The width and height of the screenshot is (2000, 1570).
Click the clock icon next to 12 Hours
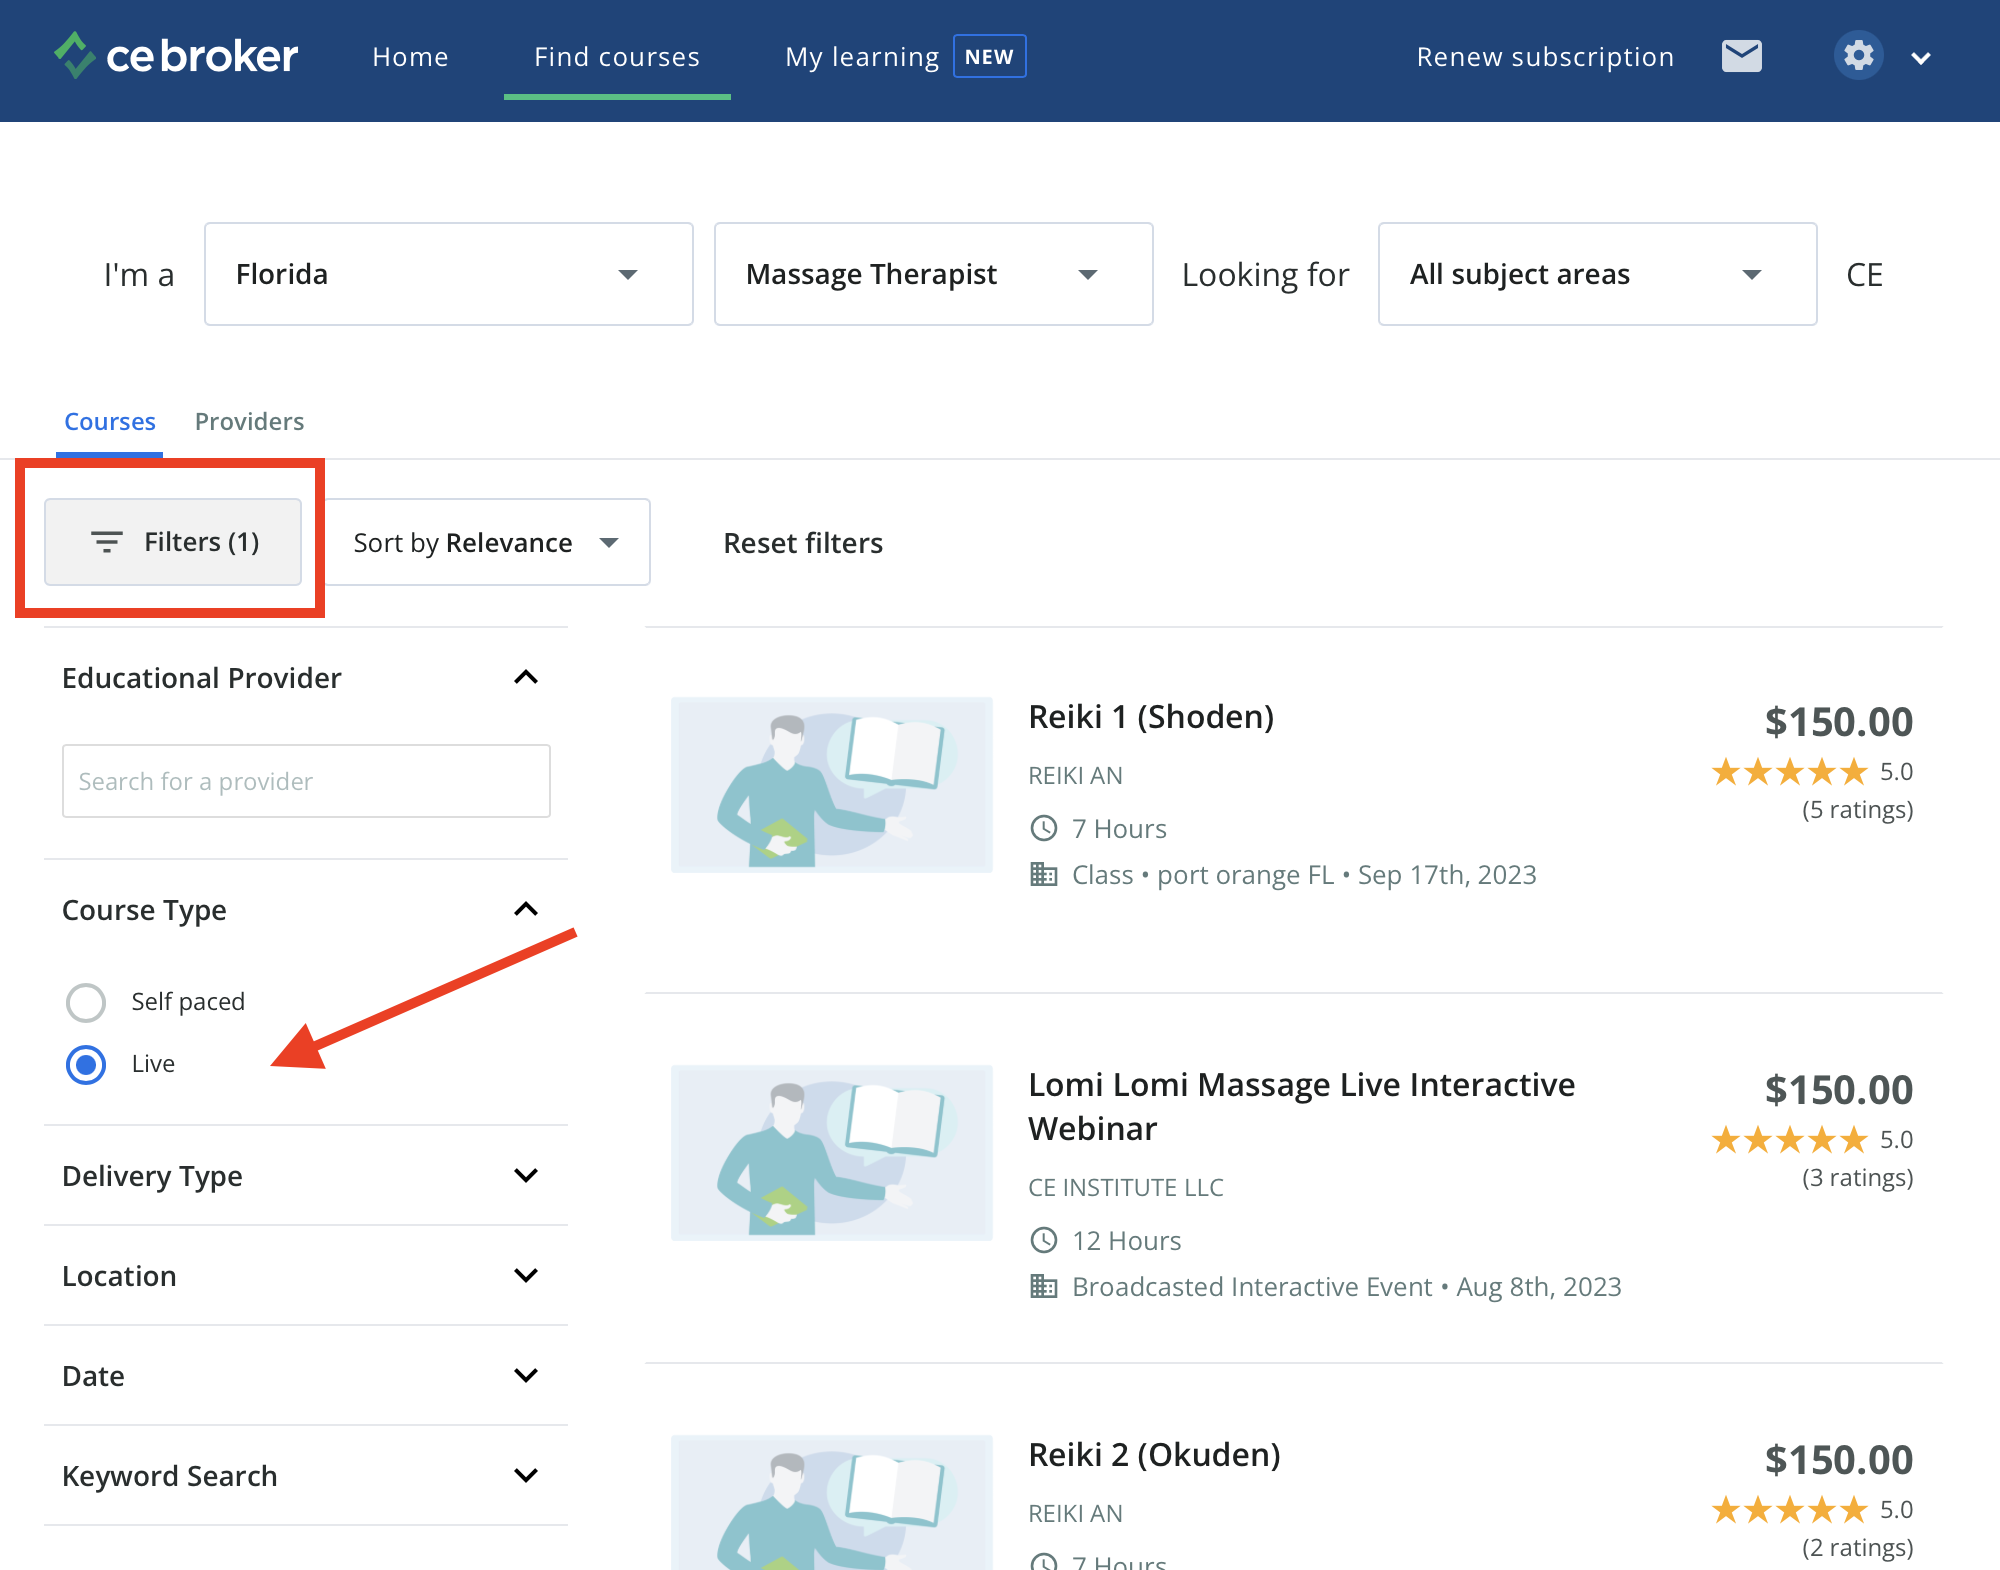click(1043, 1240)
